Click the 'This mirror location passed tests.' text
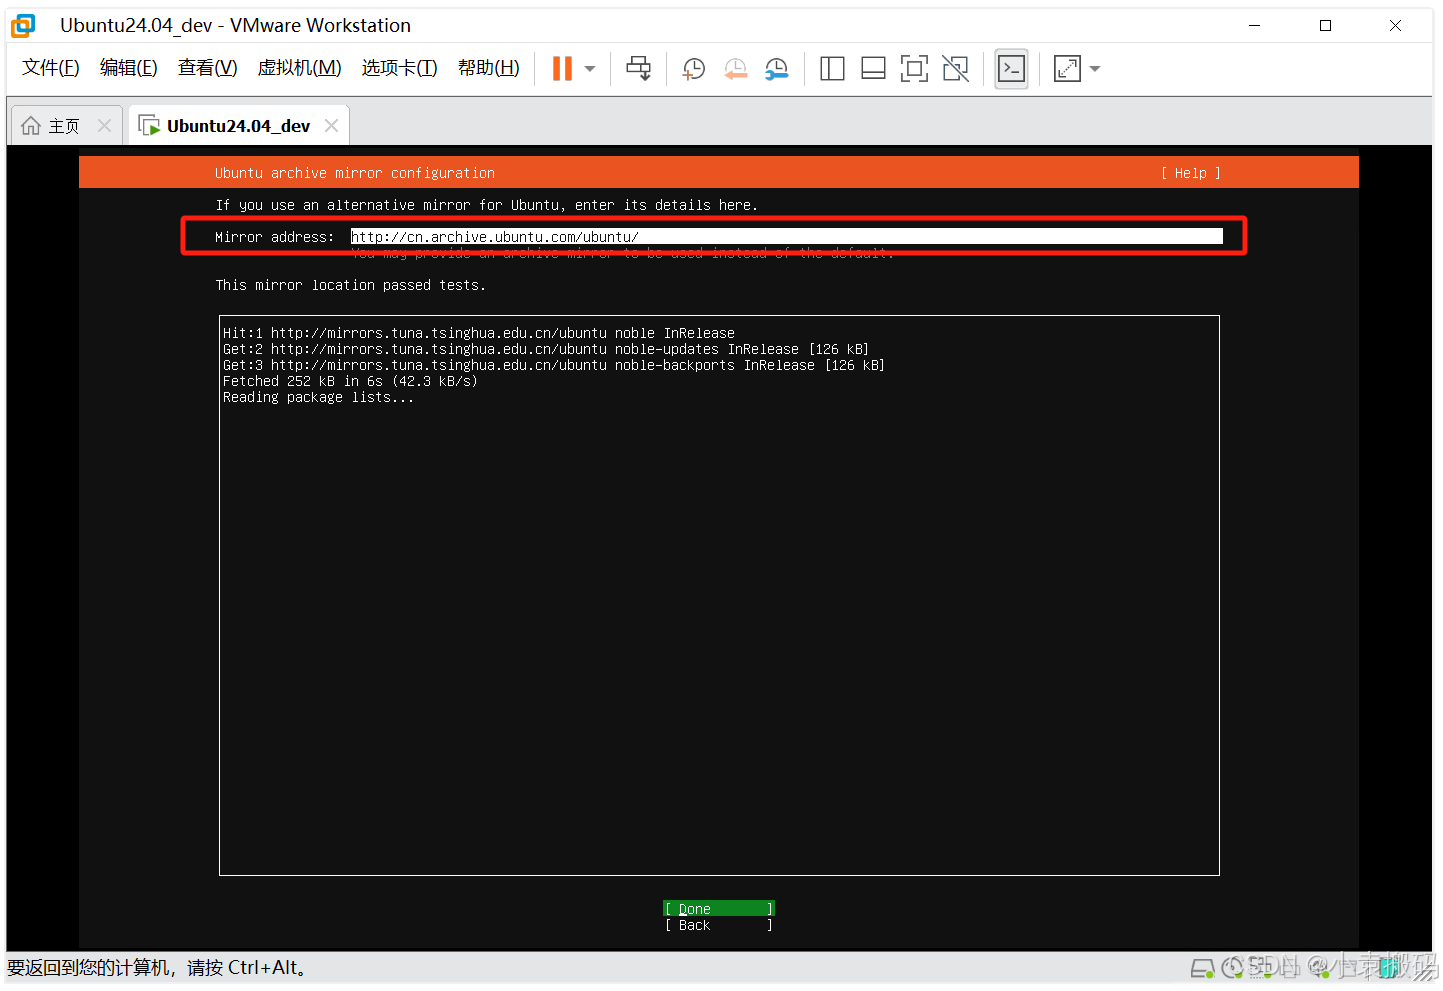1443x991 pixels. [350, 285]
